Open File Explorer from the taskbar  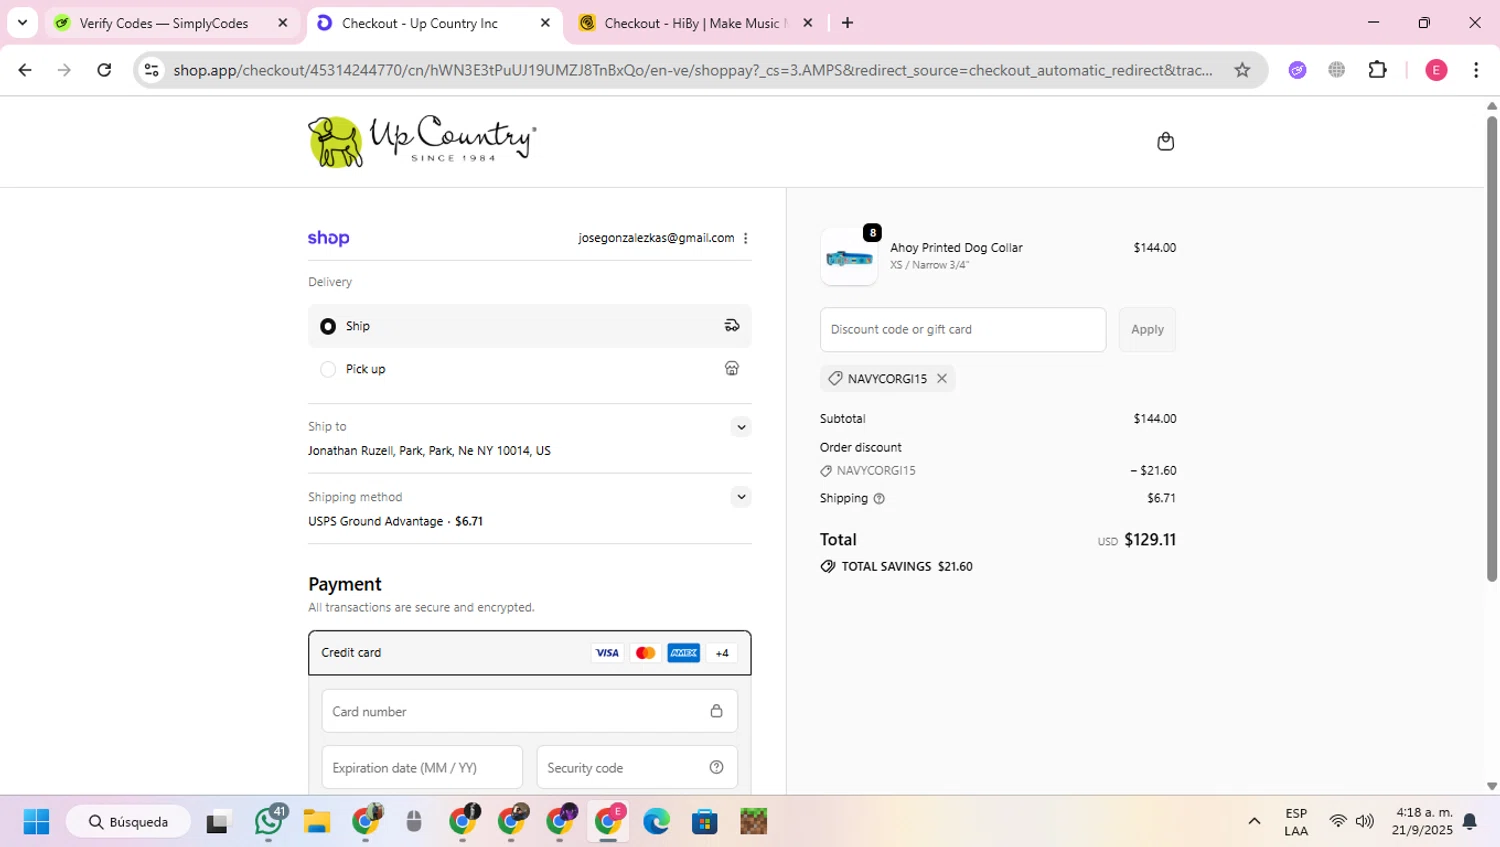click(x=317, y=822)
